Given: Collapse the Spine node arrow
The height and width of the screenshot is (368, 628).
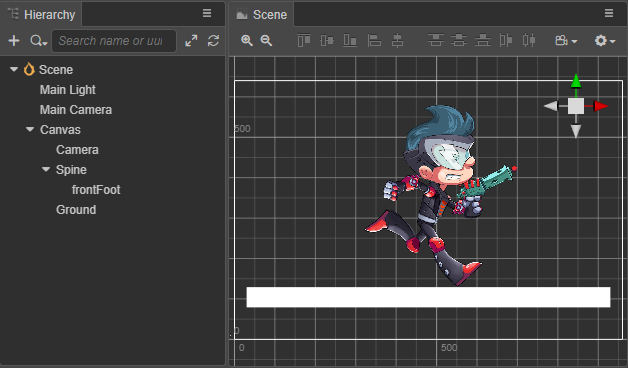Looking at the screenshot, I should [46, 169].
